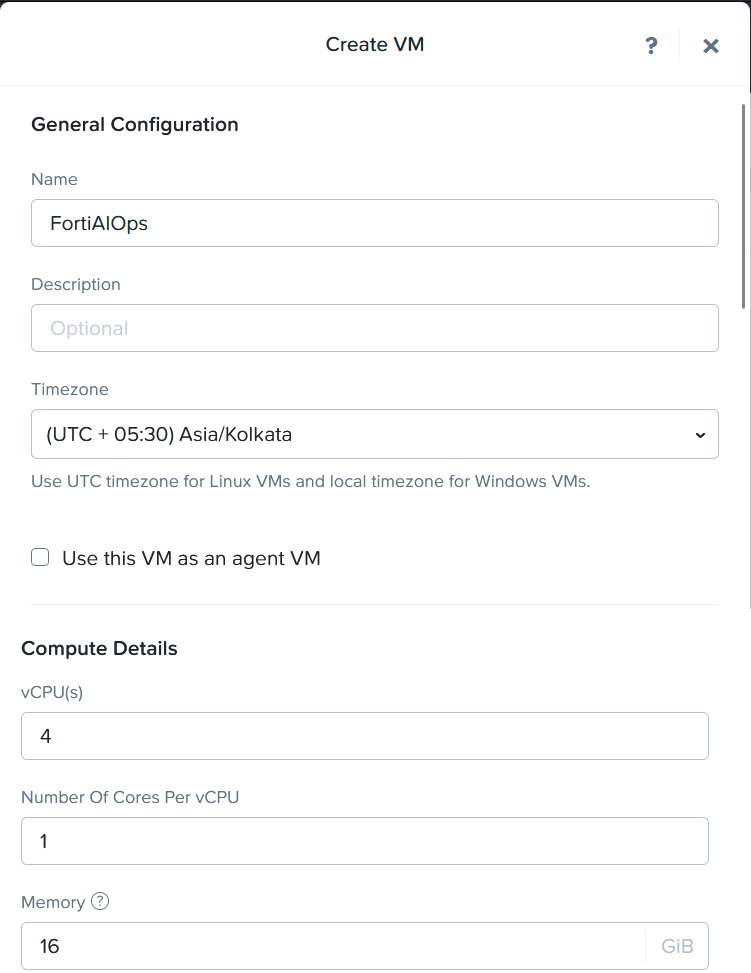Click the Memory value input field
The width and height of the screenshot is (751, 973).
pos(330,946)
